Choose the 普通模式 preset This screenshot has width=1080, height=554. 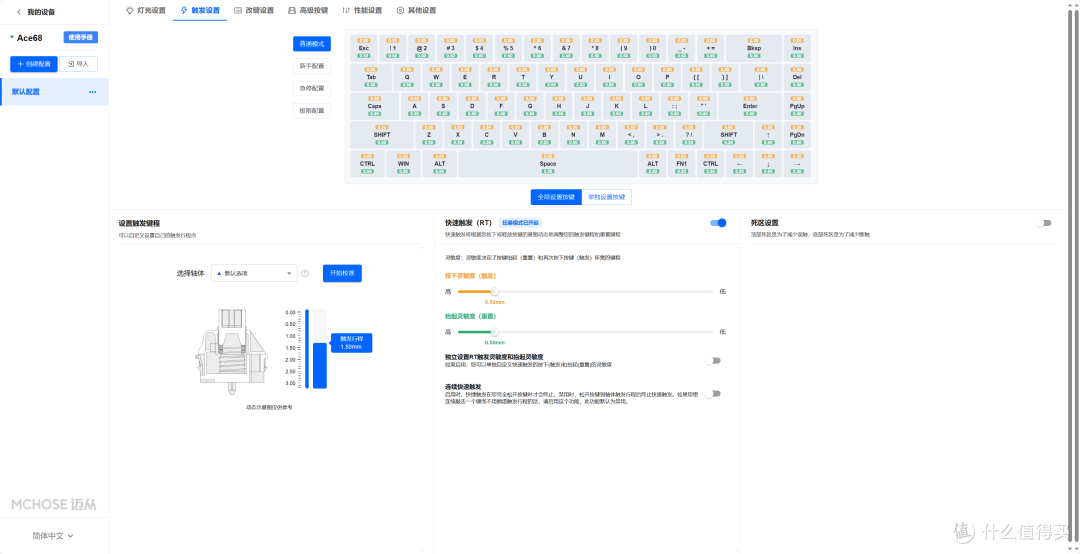click(312, 43)
